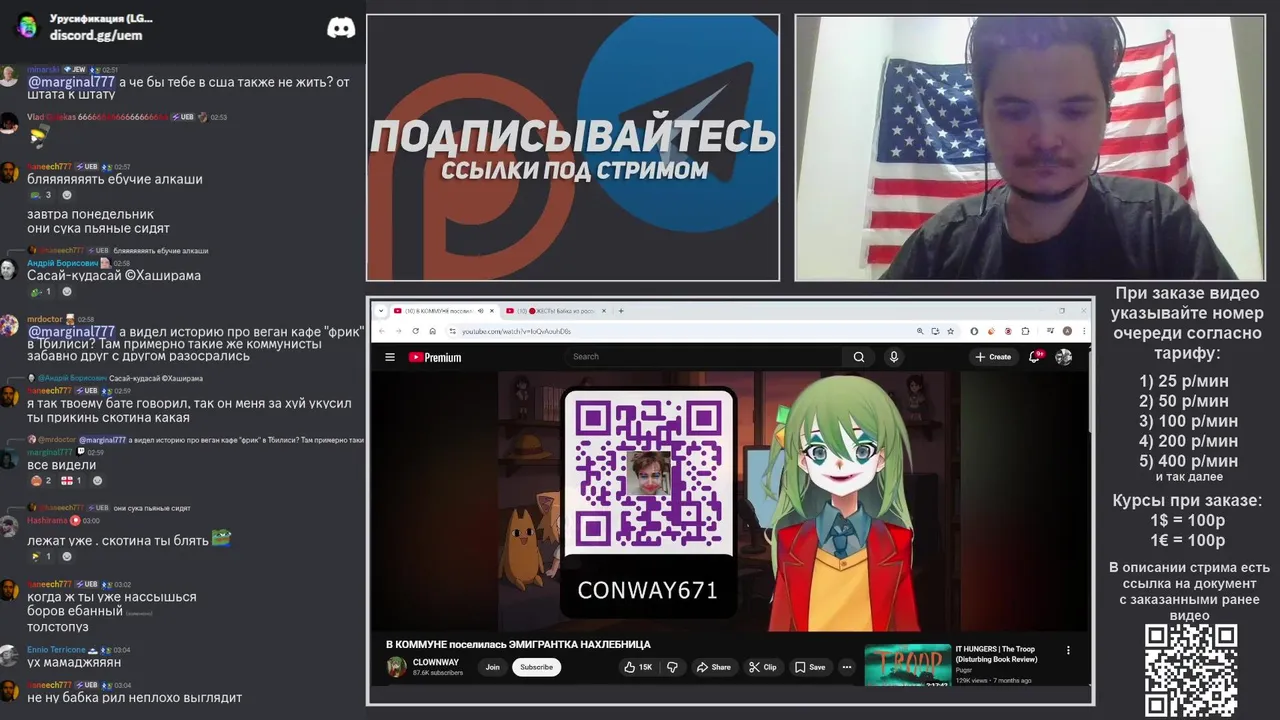Click the Join channel button
Screen dimensions: 1280x720
(492, 667)
